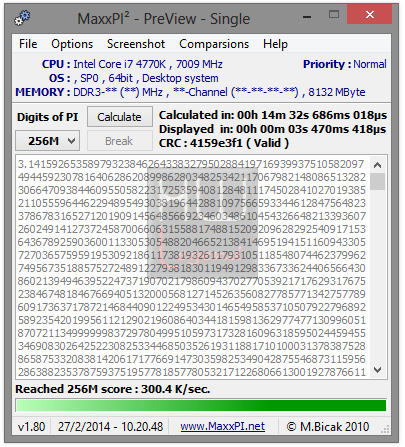Click the disabled maximize window icon

tap(334, 15)
